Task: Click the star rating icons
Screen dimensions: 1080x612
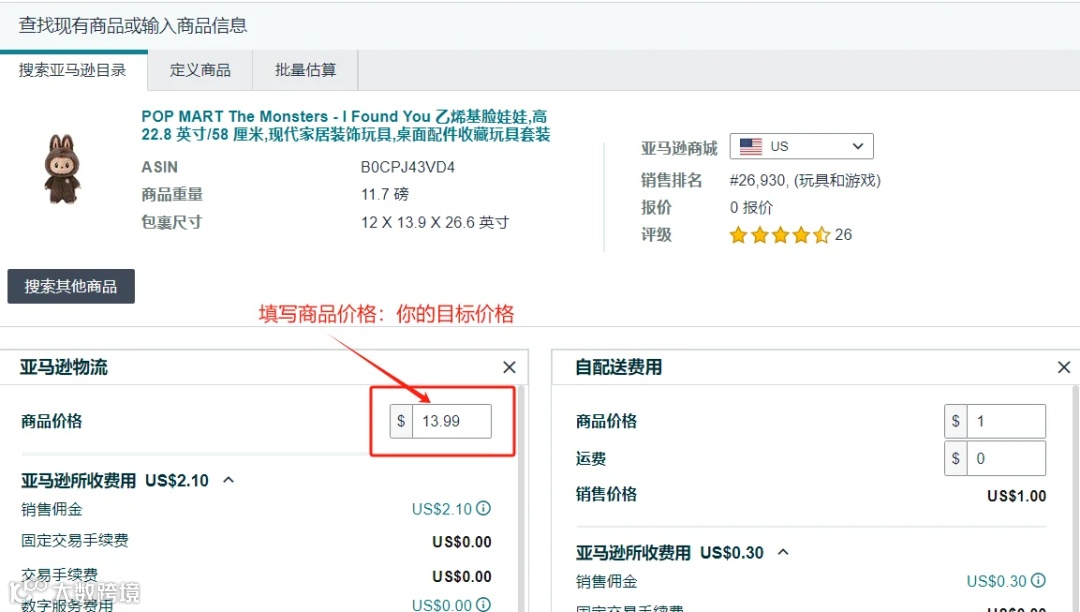Action: point(780,235)
